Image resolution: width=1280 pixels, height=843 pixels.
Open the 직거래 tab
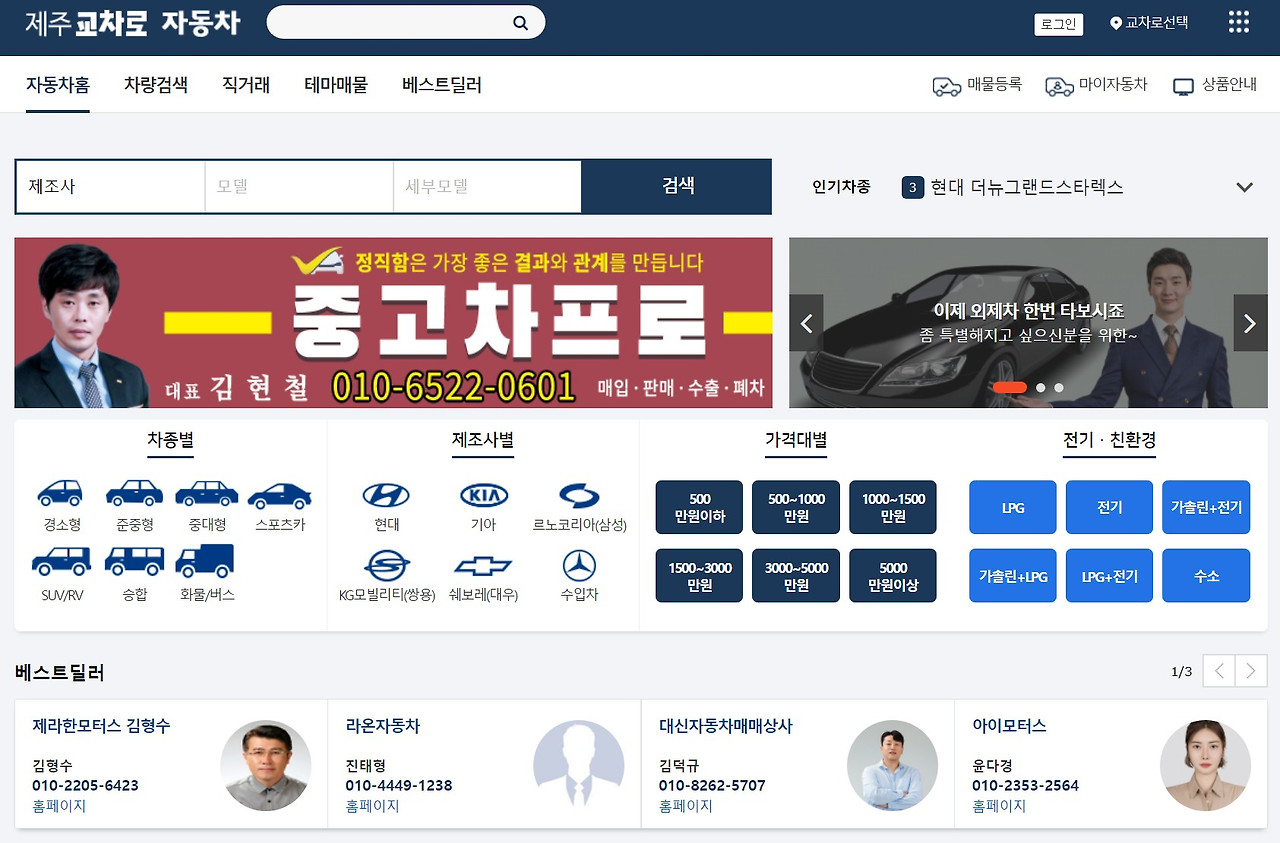(246, 85)
